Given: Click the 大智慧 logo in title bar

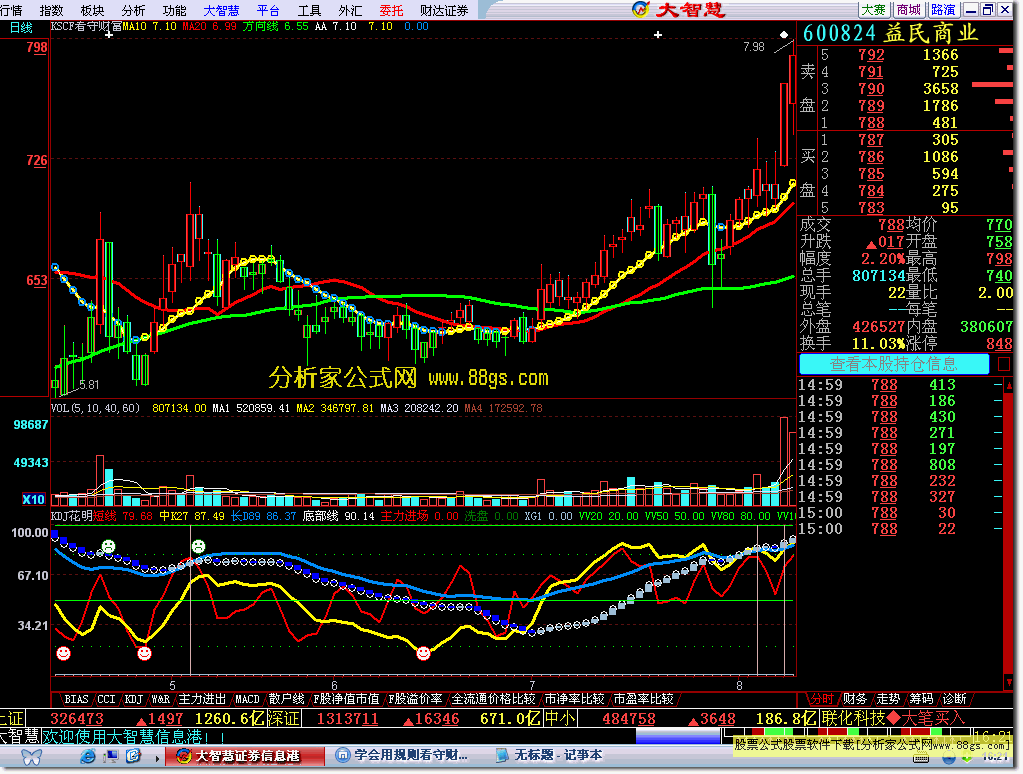Looking at the screenshot, I should click(x=679, y=10).
